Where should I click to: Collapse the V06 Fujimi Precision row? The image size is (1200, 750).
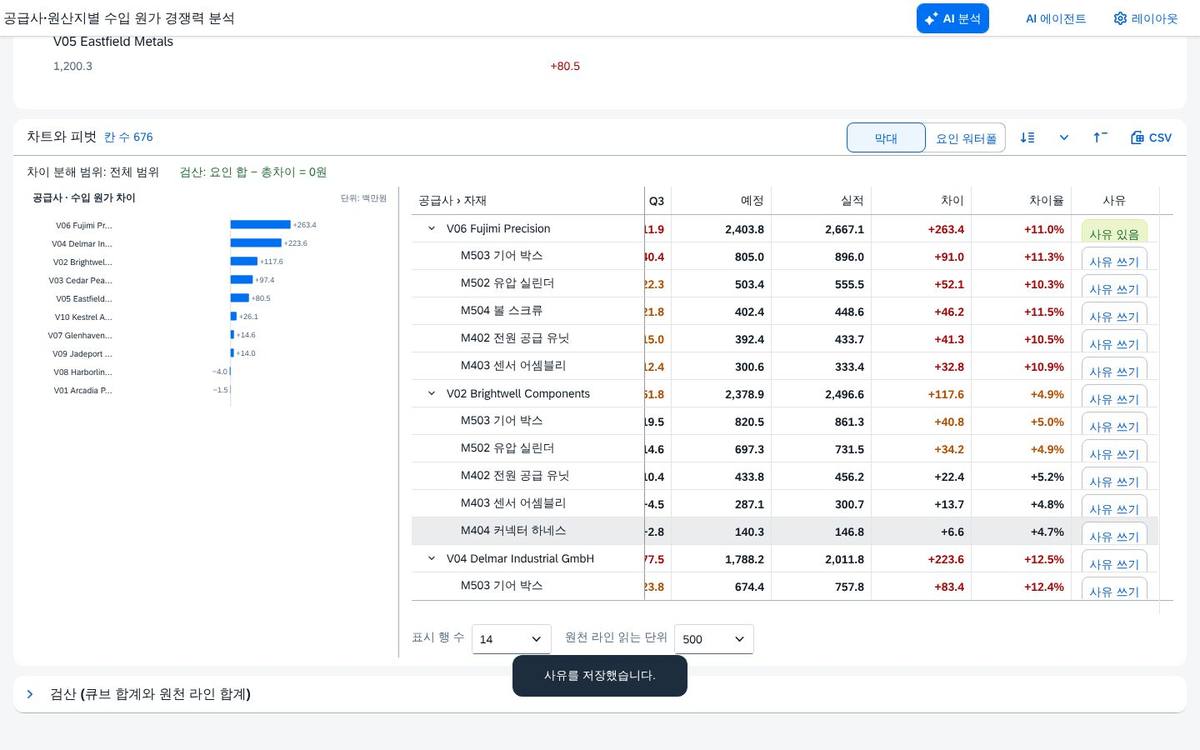pos(432,229)
